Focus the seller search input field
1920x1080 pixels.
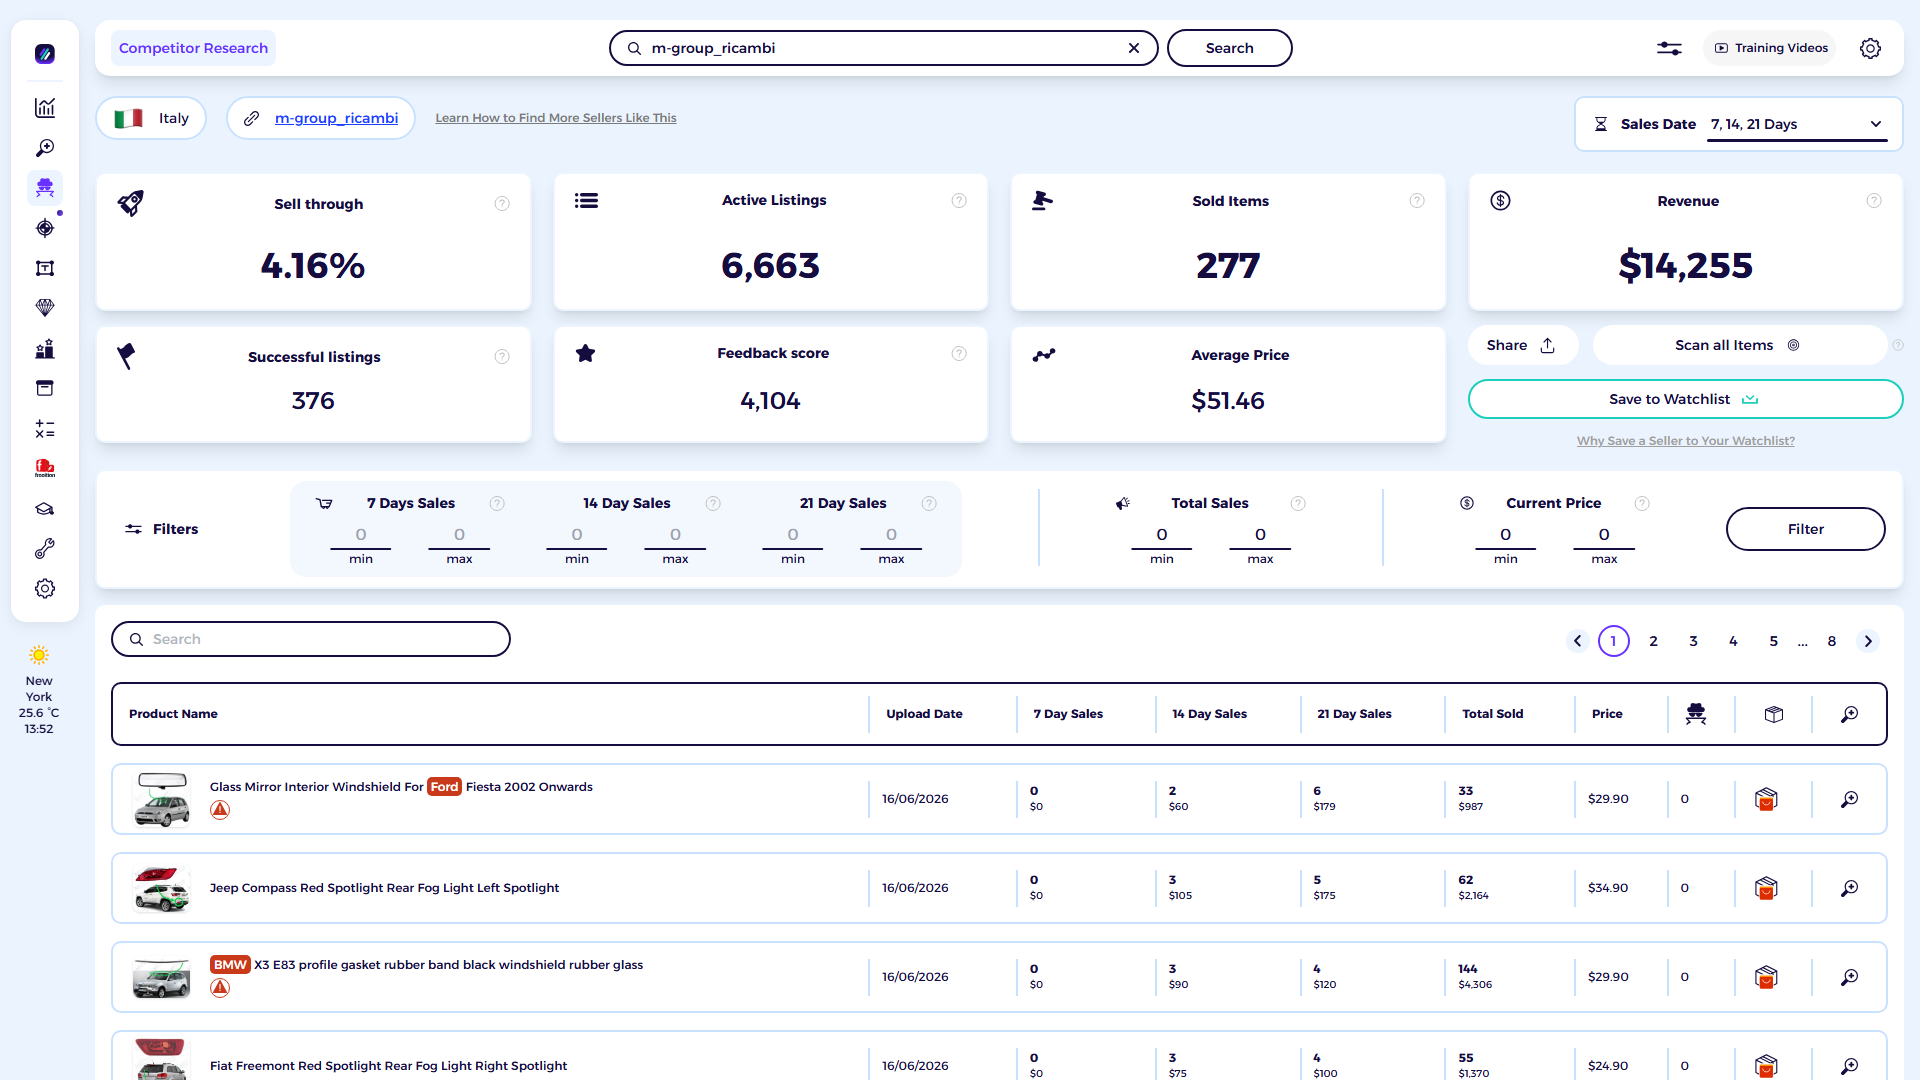[884, 48]
